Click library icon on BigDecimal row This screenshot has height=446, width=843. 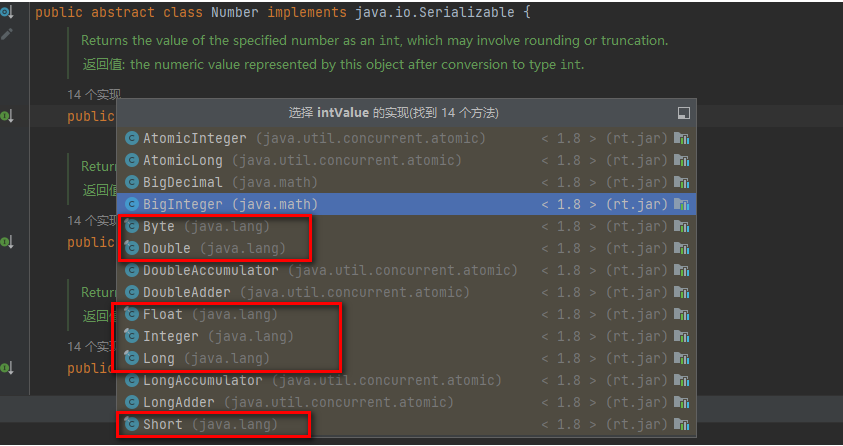point(682,182)
